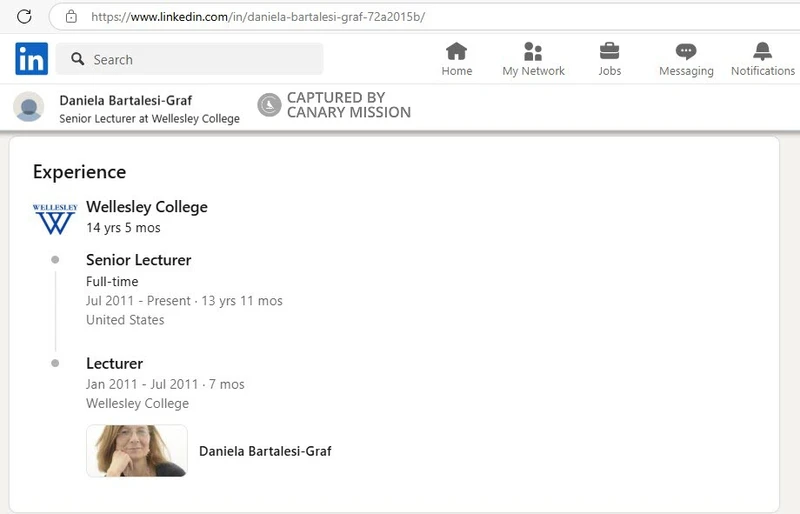The height and width of the screenshot is (514, 800).
Task: Click the 'Full-time' employment type text
Action: click(112, 281)
